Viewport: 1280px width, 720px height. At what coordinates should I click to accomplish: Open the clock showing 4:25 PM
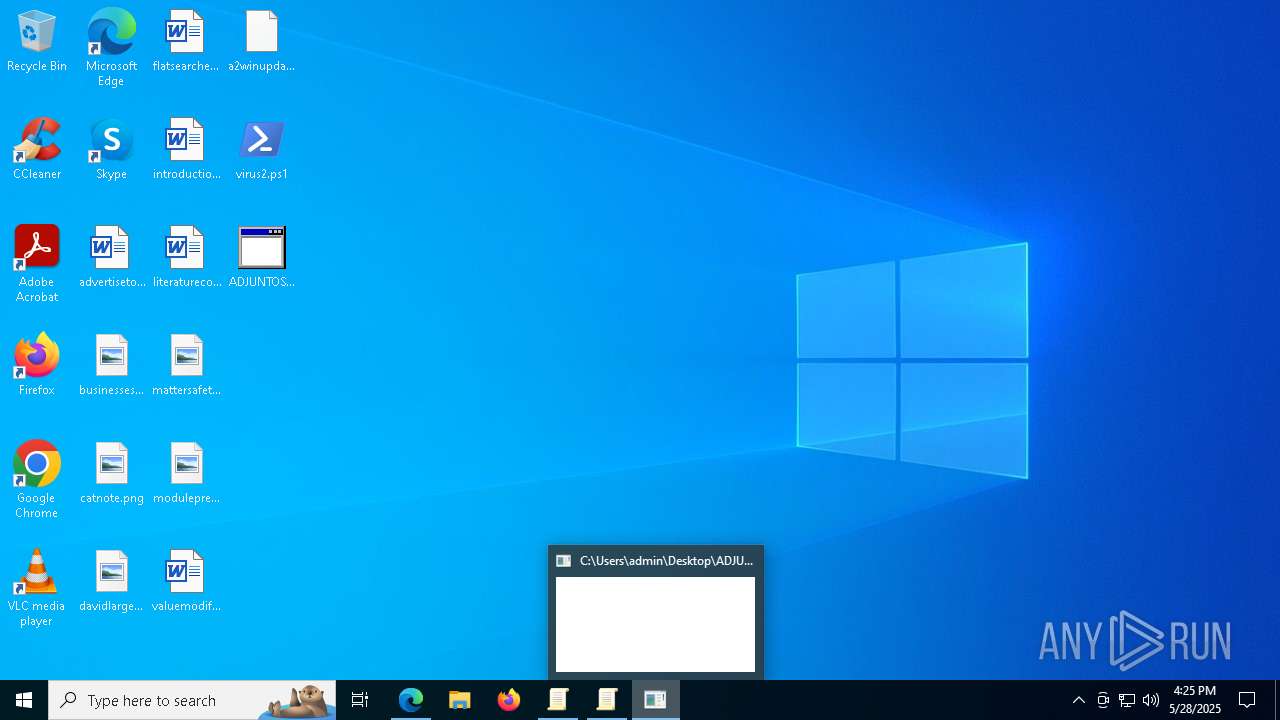1195,700
